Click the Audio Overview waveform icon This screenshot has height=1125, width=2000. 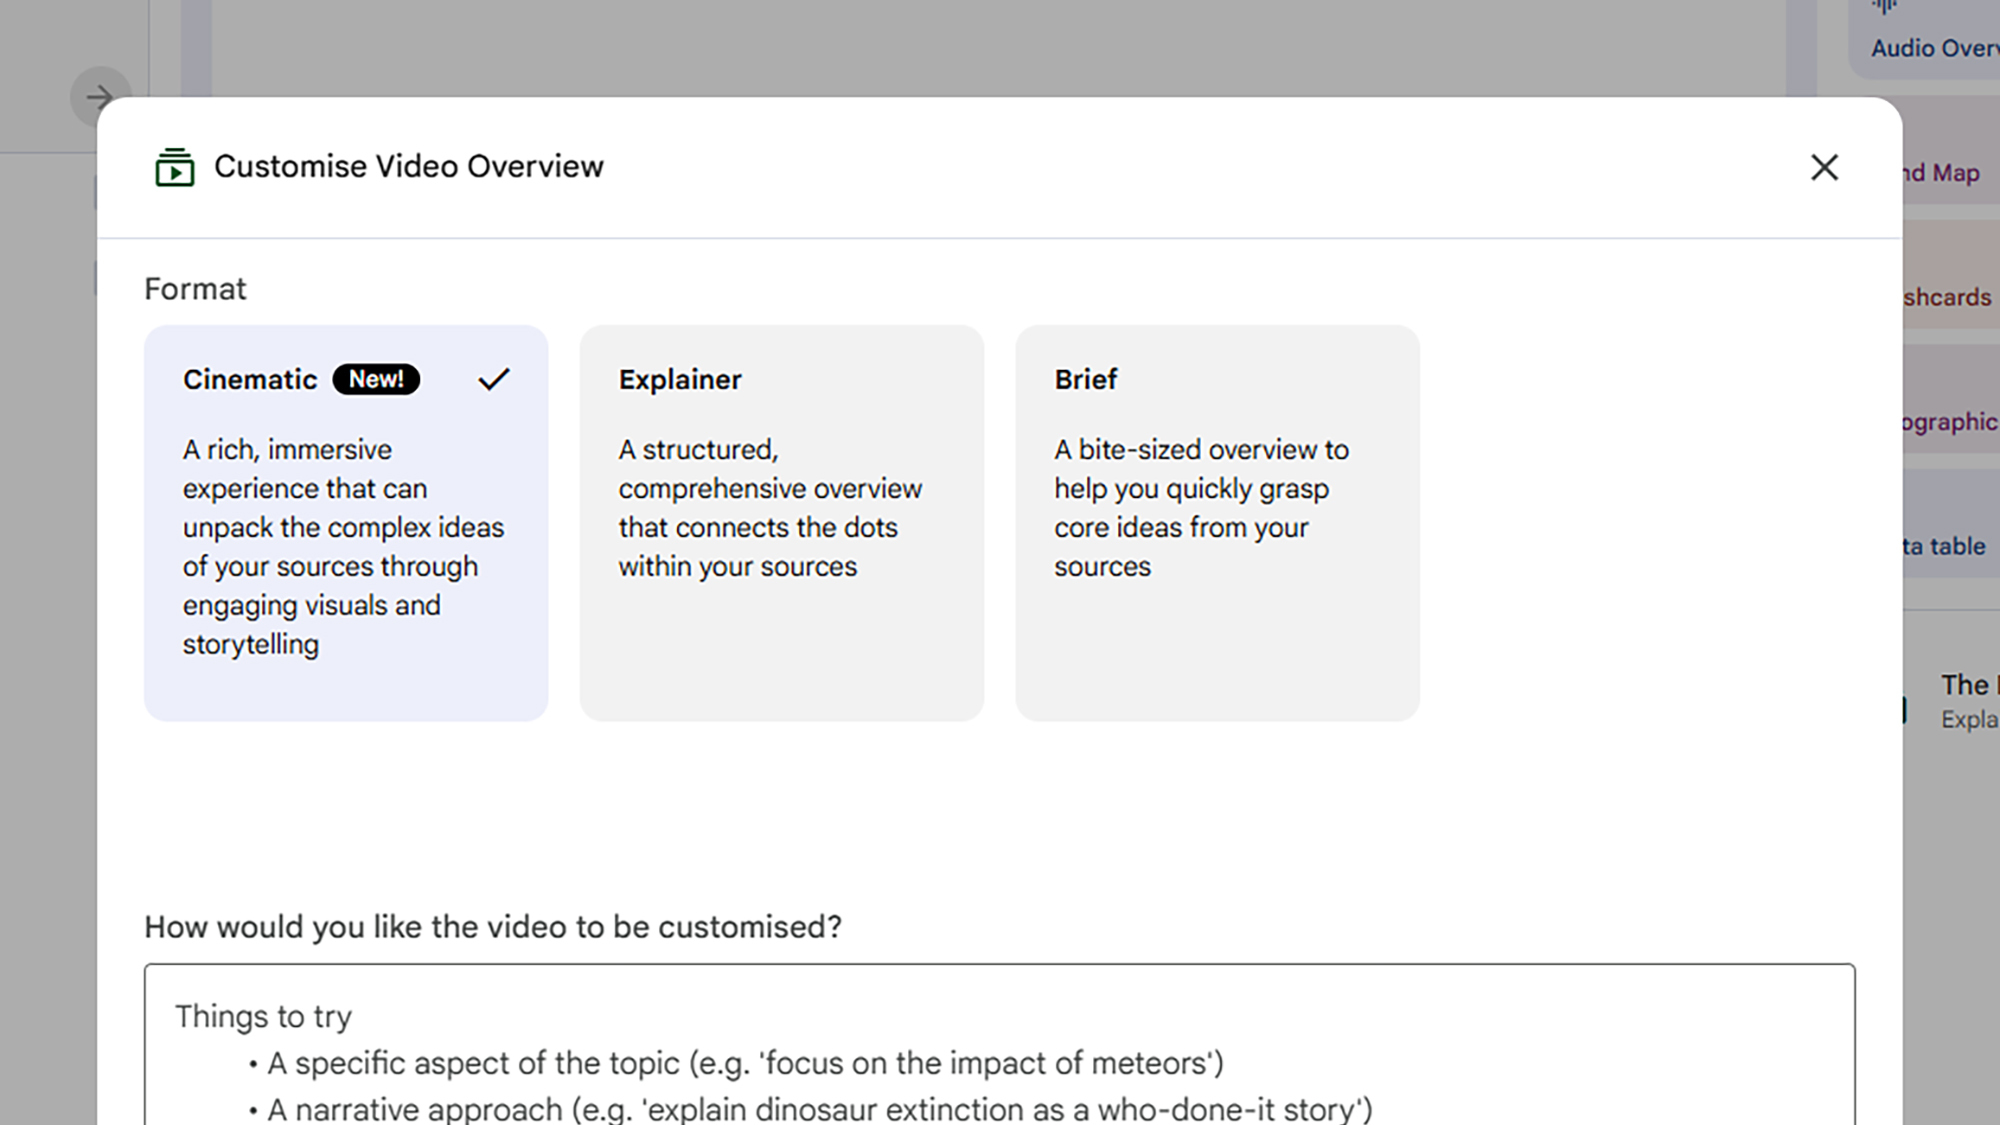point(1885,8)
